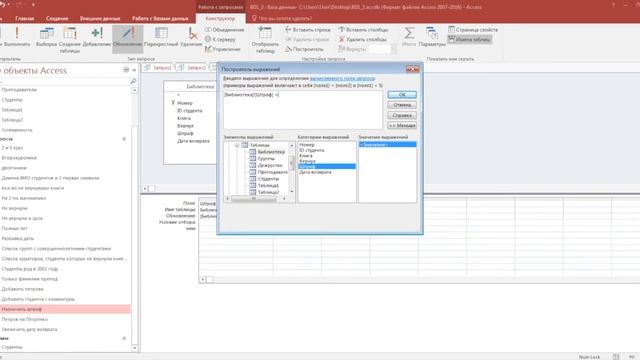The height and width of the screenshot is (360, 640).
Task: Collapse the bottom group above Студенты
Action: tap(124, 338)
